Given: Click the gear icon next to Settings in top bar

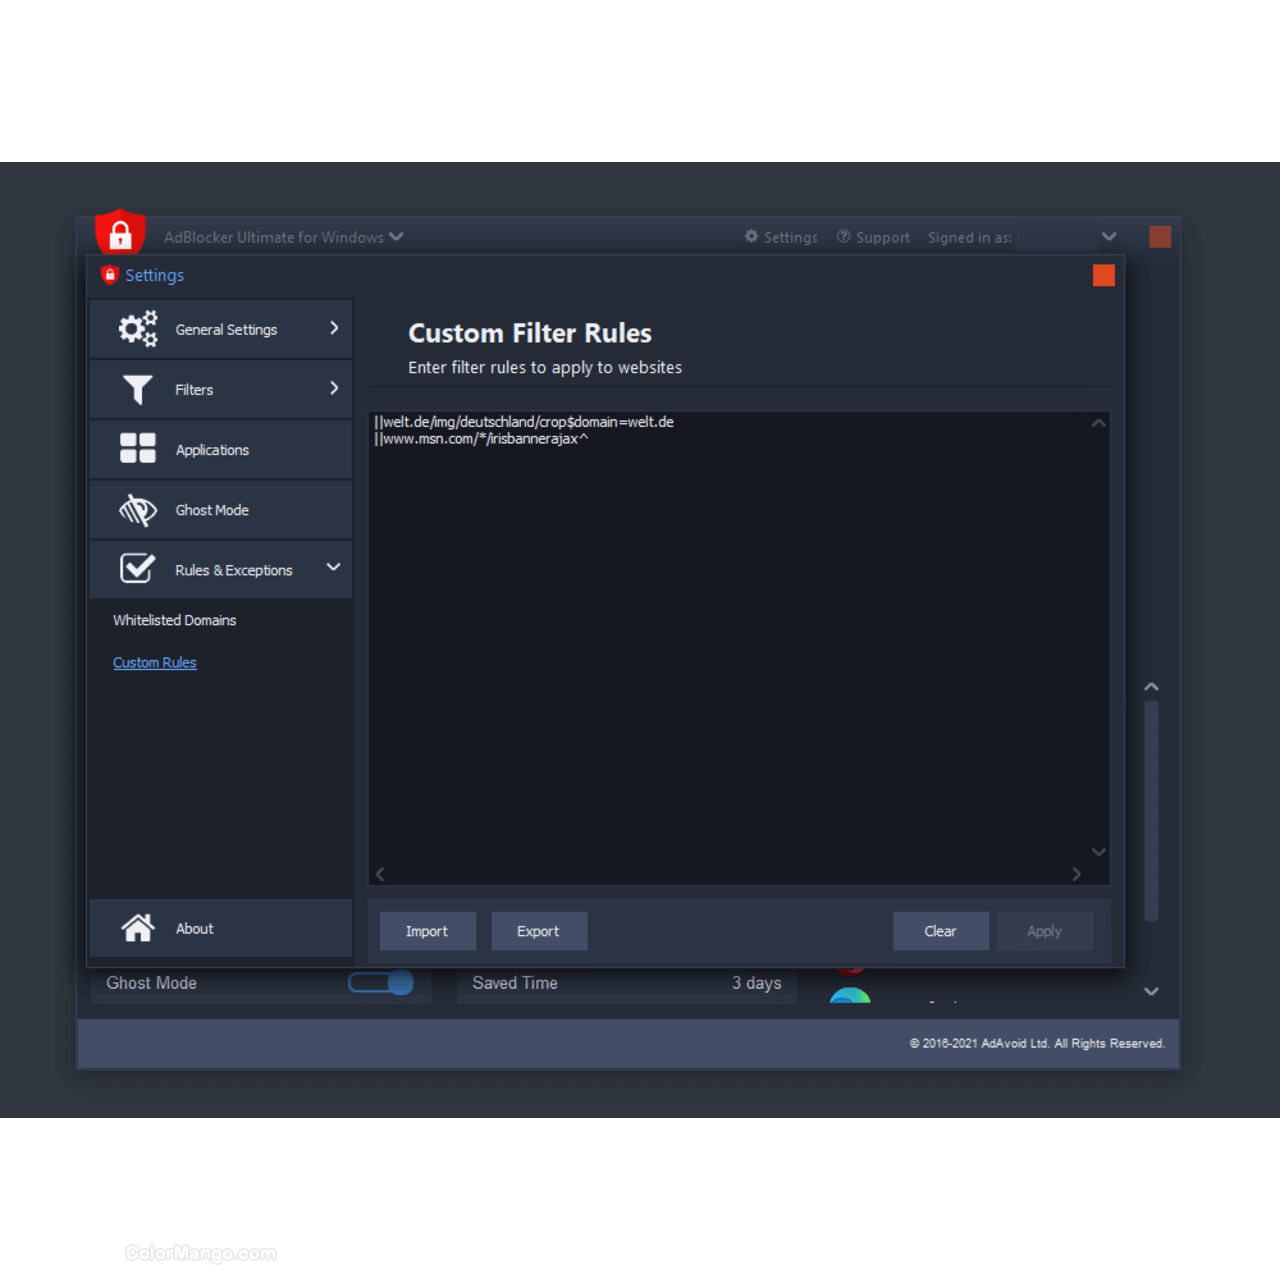Looking at the screenshot, I should pos(751,236).
